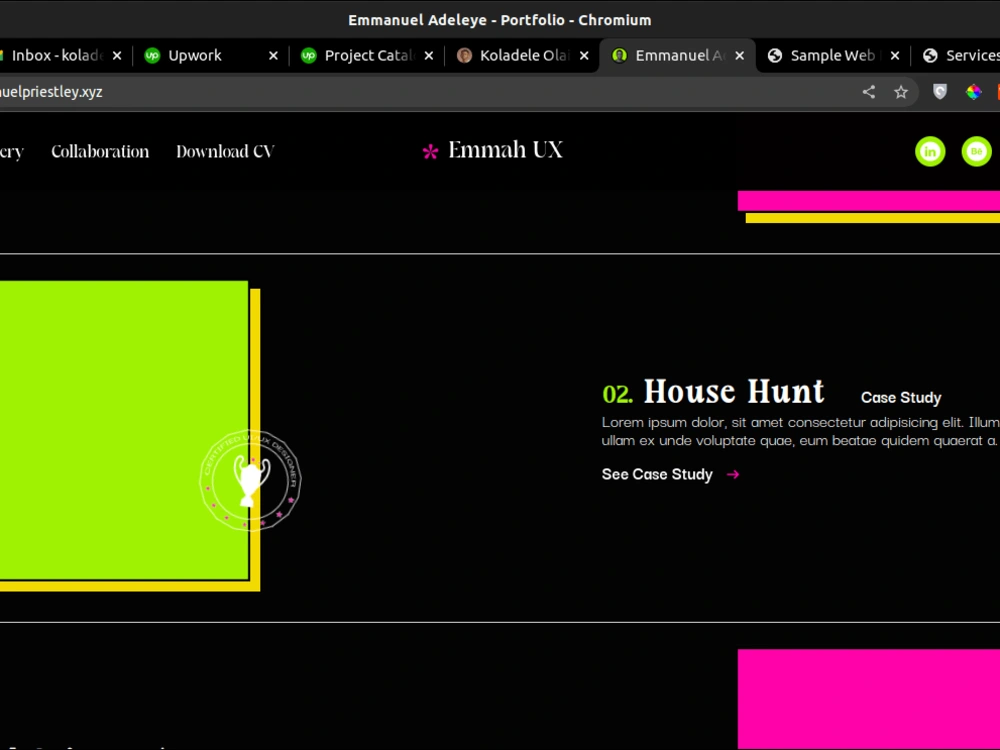Click the 02. project number
The height and width of the screenshot is (750, 1000).
pos(617,394)
